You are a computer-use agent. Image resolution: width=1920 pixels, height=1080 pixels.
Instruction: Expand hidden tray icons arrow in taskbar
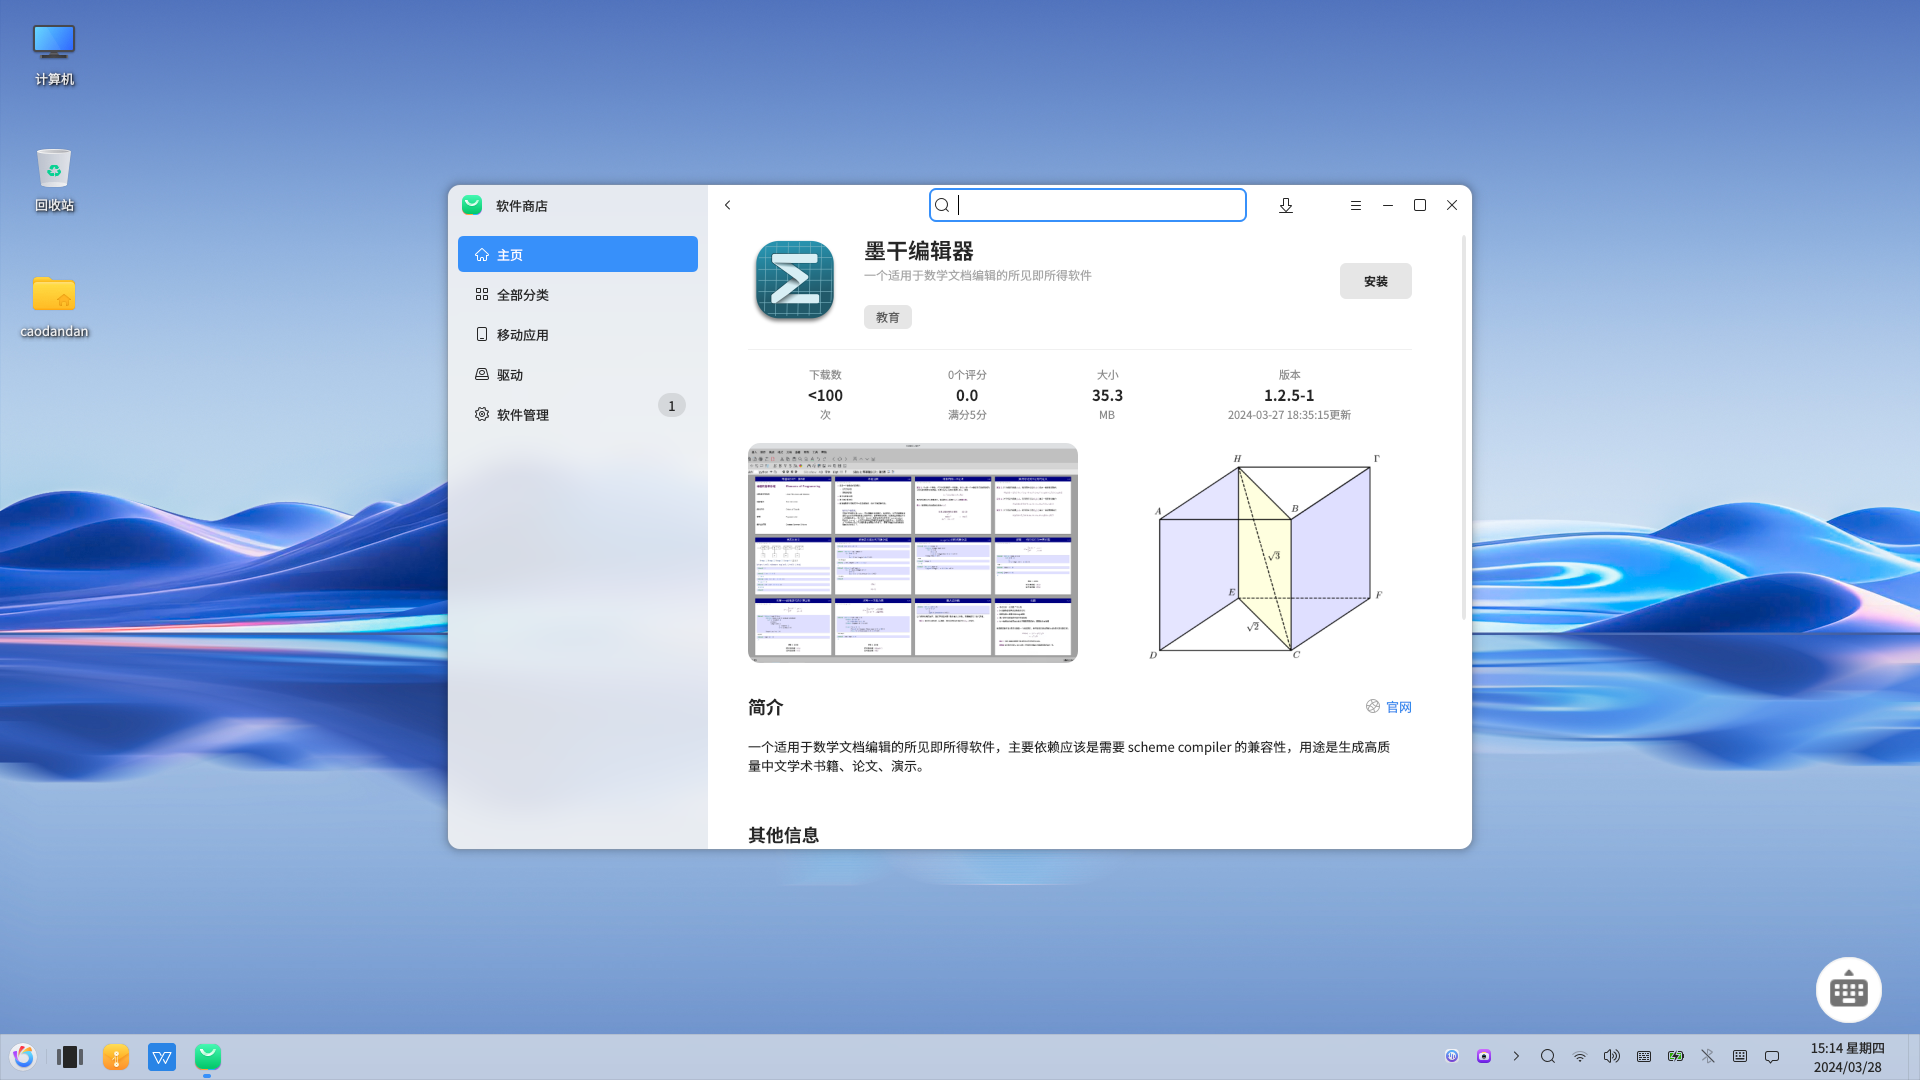pyautogui.click(x=1516, y=1056)
